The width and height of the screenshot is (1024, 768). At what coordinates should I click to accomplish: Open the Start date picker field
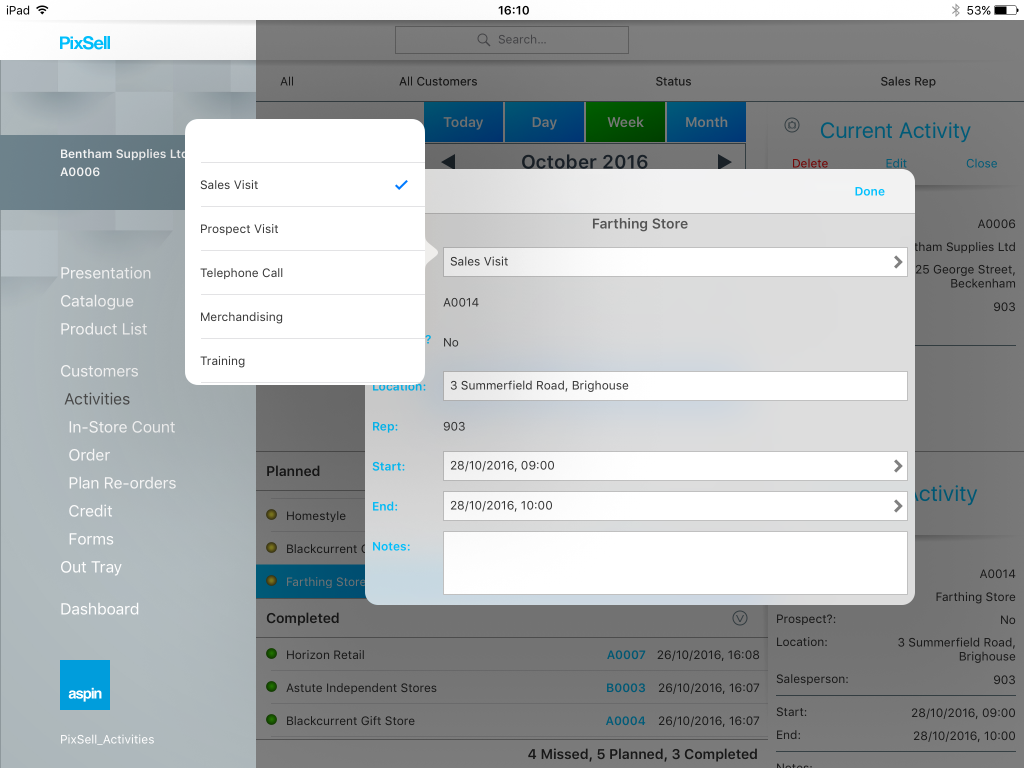pos(675,466)
